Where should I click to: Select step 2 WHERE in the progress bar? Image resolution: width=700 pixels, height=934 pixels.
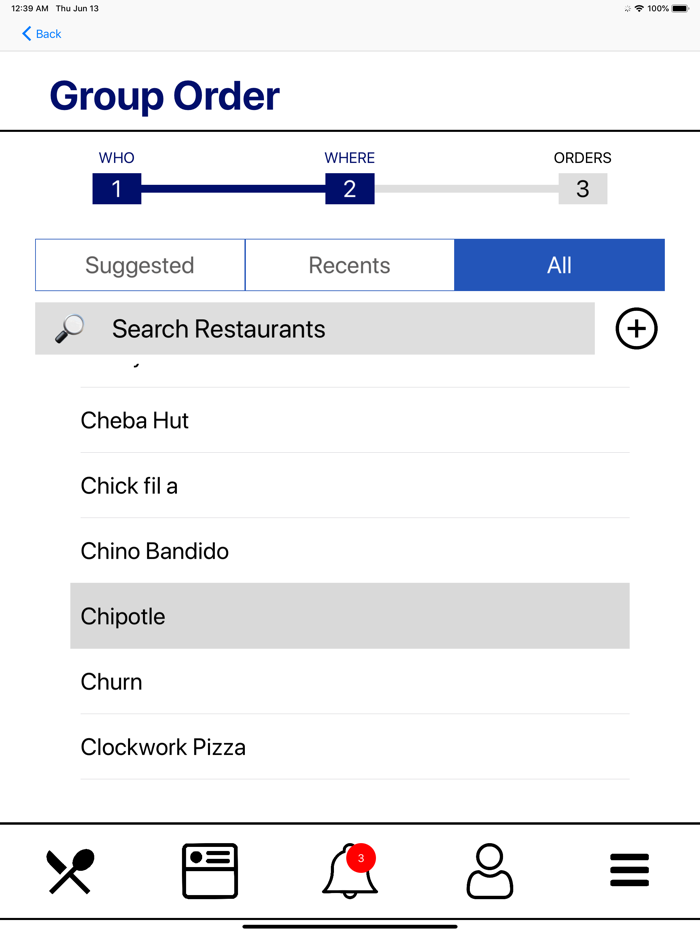[x=349, y=188]
